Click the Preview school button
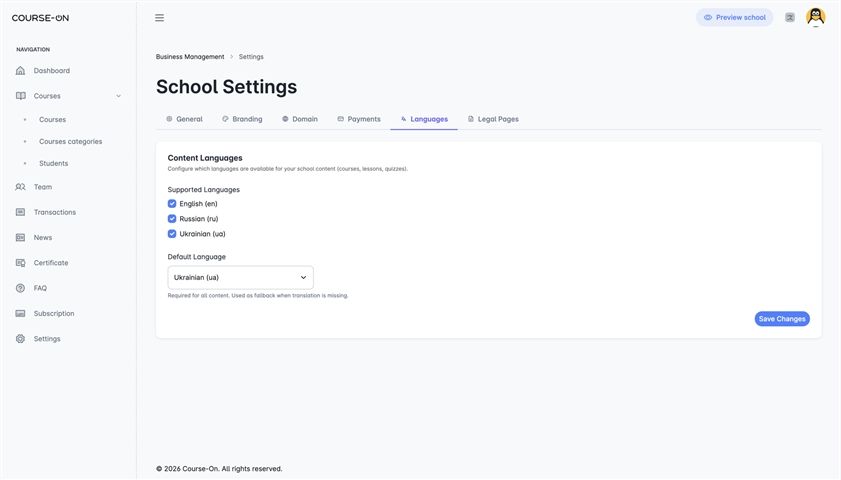Screen dimensions: 841x480 click(x=734, y=18)
